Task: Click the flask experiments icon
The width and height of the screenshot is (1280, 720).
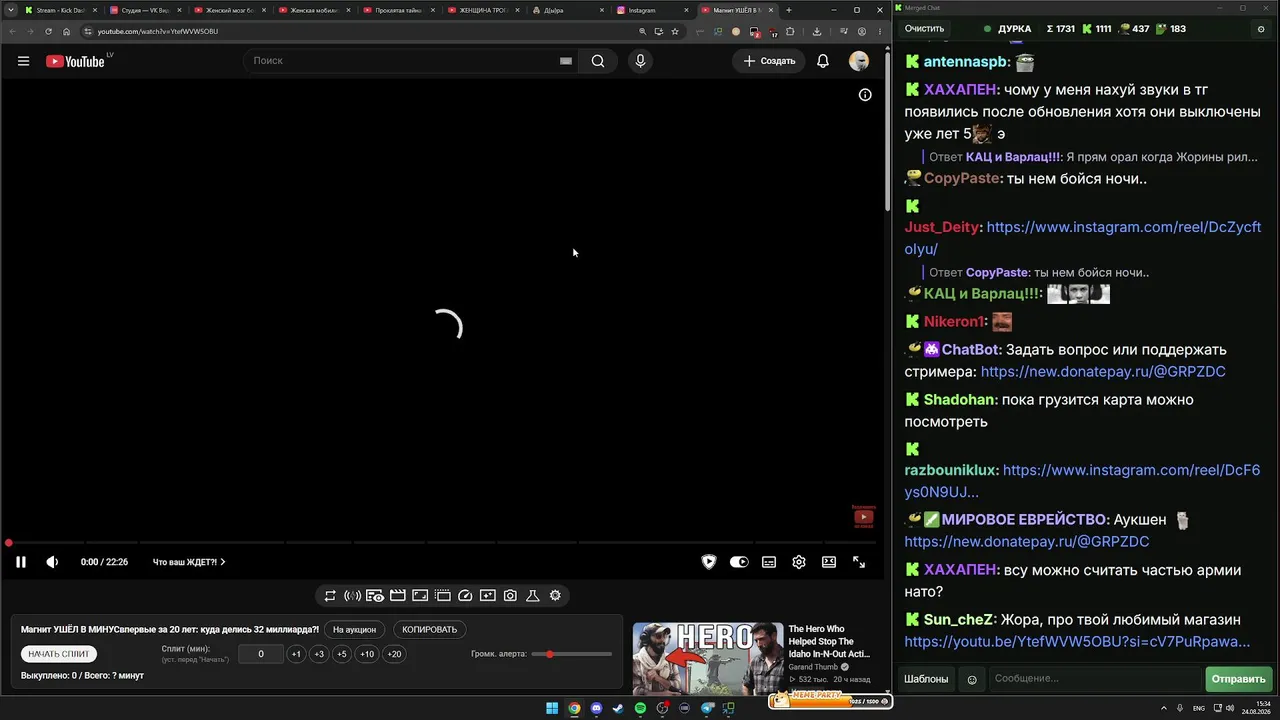Action: (x=533, y=596)
